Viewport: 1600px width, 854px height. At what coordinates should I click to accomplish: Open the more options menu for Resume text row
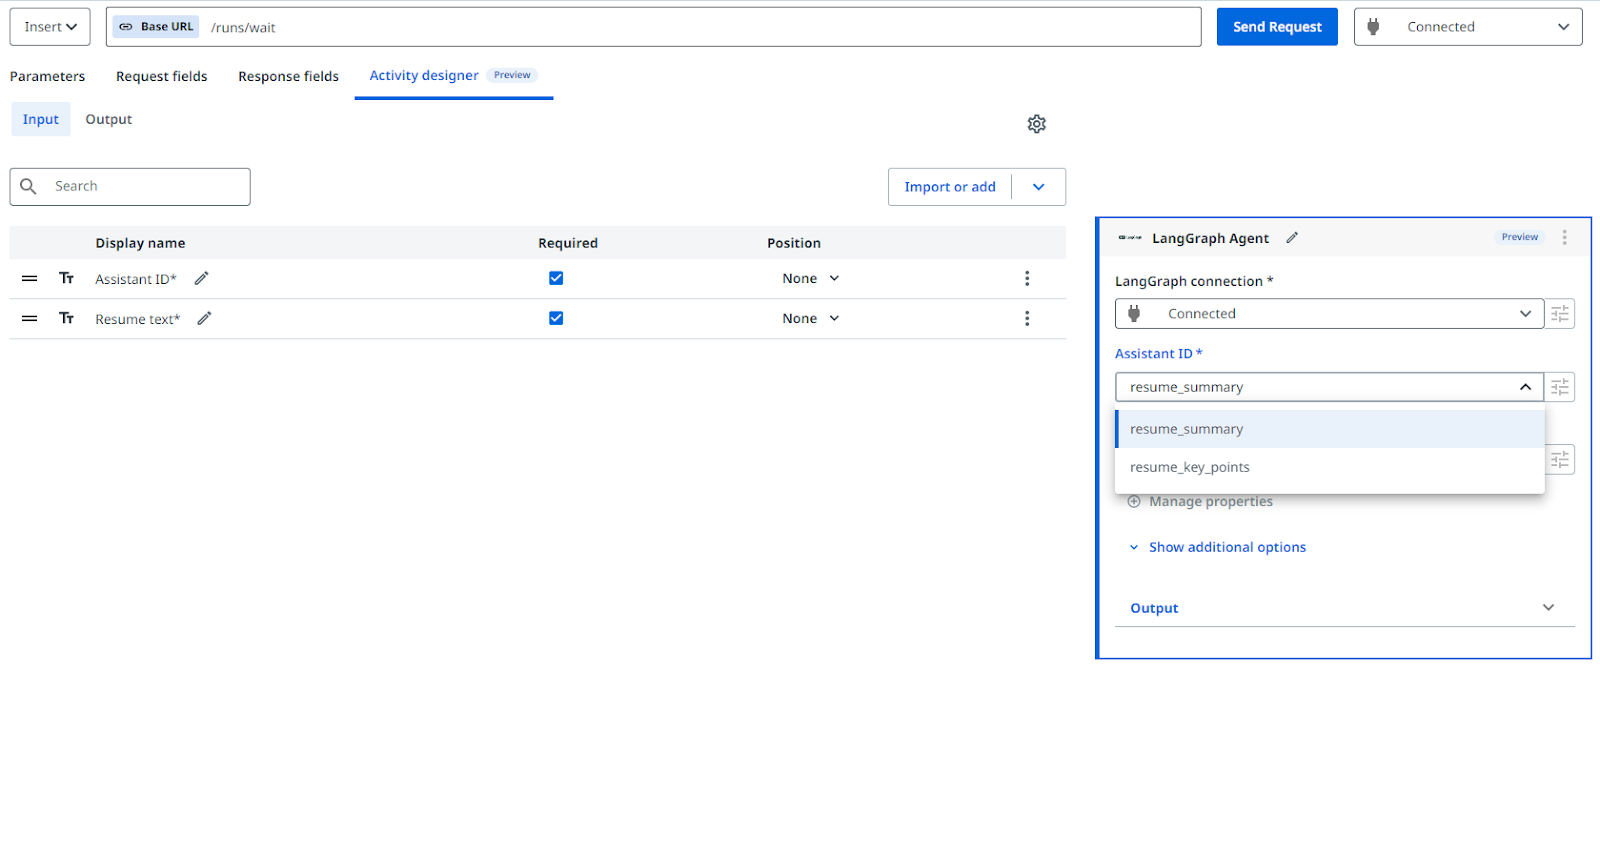click(x=1027, y=319)
